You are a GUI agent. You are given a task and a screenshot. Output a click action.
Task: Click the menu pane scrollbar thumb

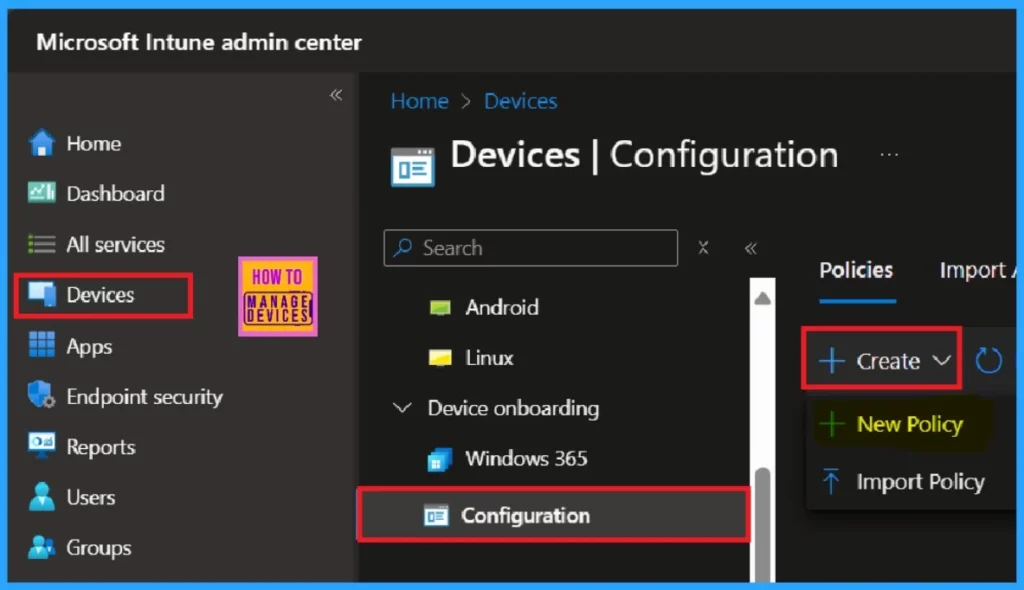pyautogui.click(x=762, y=523)
